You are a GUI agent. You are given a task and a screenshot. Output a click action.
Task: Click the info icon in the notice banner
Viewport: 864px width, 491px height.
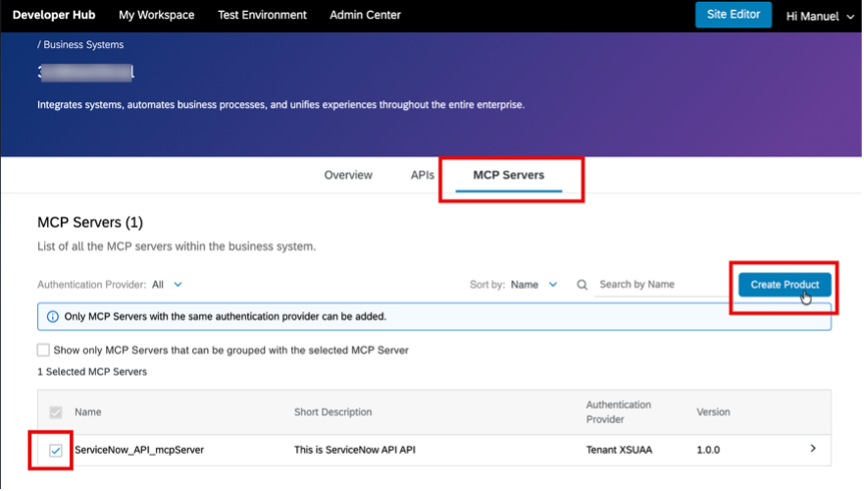[x=52, y=317]
